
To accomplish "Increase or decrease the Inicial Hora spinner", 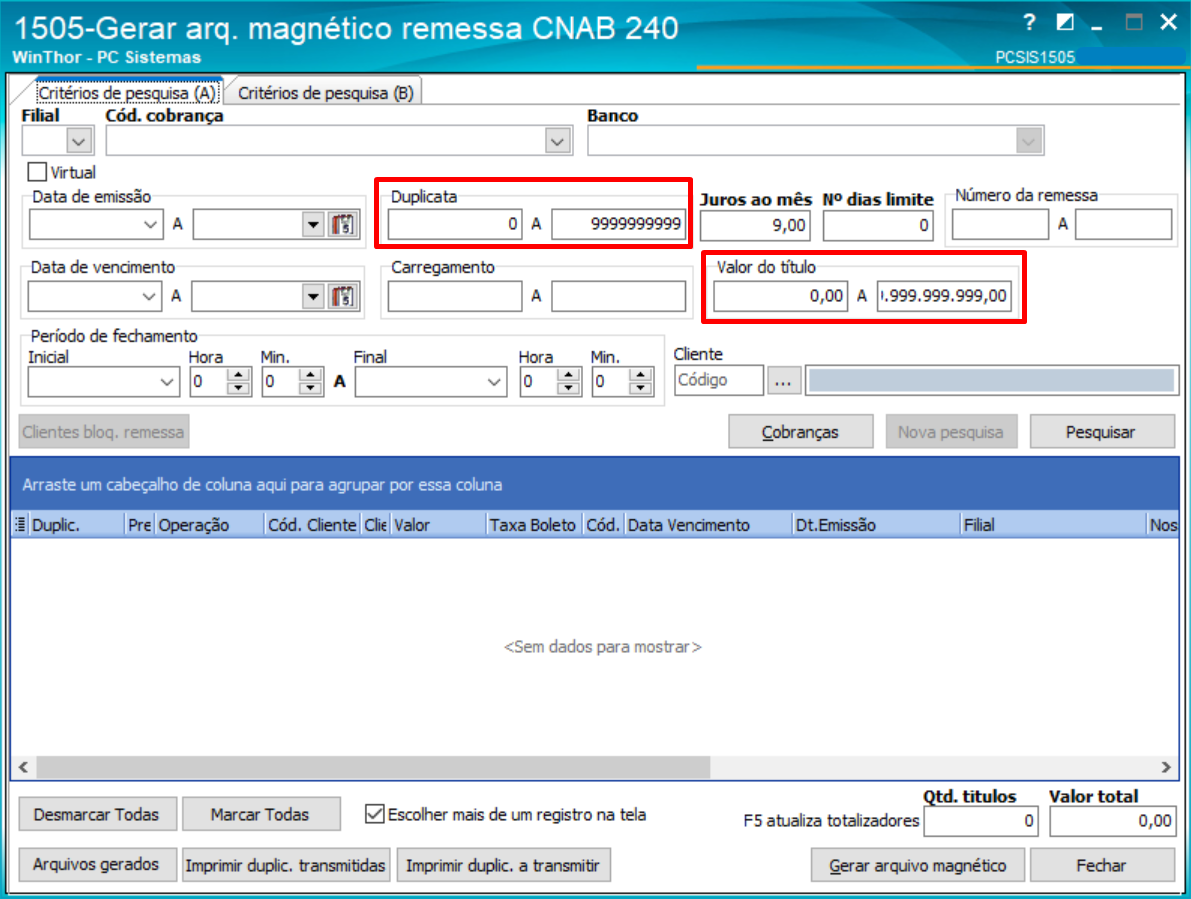I will [x=239, y=382].
